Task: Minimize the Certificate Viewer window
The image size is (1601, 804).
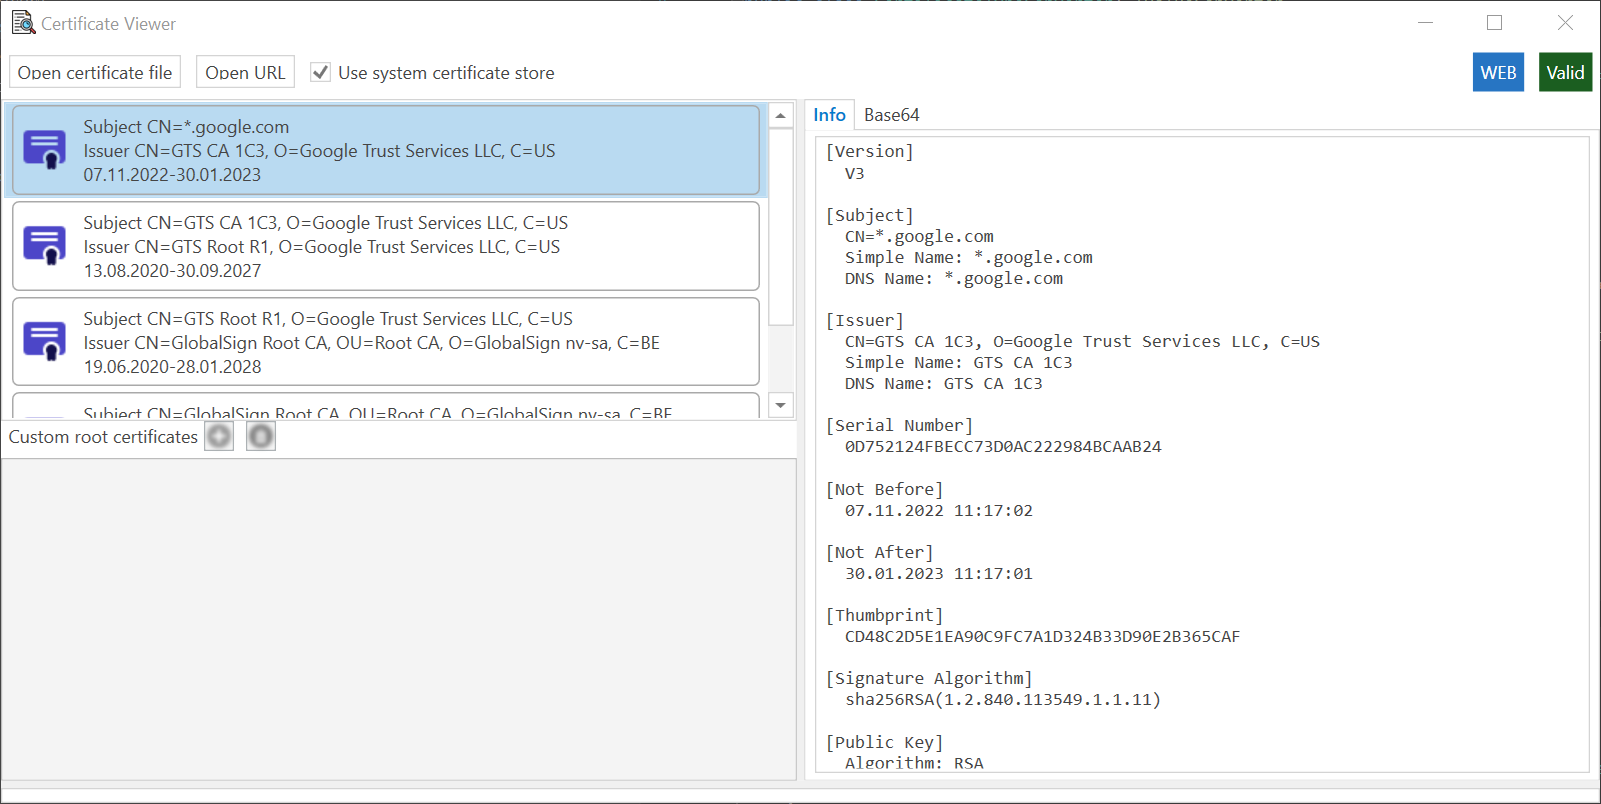Action: click(x=1426, y=22)
